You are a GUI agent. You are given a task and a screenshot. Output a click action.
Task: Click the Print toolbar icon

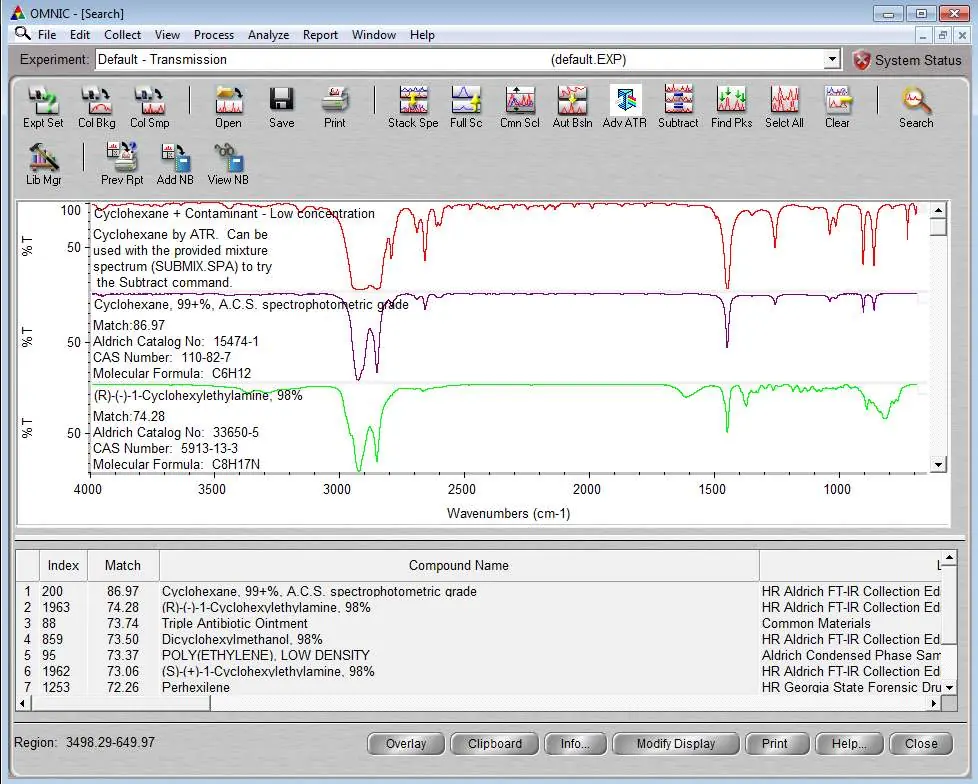pos(335,107)
